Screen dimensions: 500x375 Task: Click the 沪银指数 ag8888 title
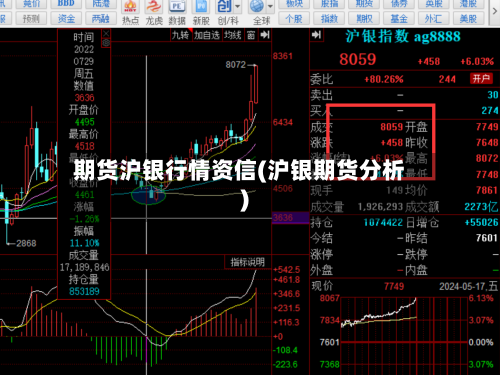403,36
